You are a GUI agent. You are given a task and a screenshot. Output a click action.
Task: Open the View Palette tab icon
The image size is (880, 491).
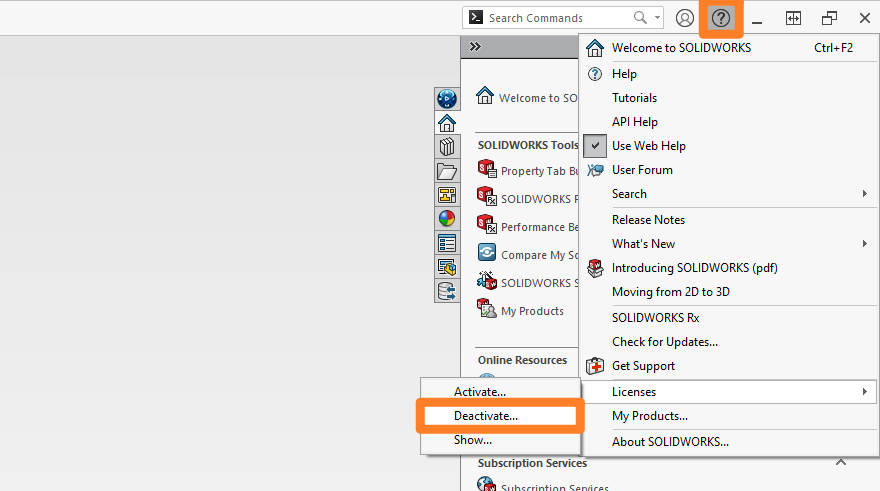pos(447,195)
